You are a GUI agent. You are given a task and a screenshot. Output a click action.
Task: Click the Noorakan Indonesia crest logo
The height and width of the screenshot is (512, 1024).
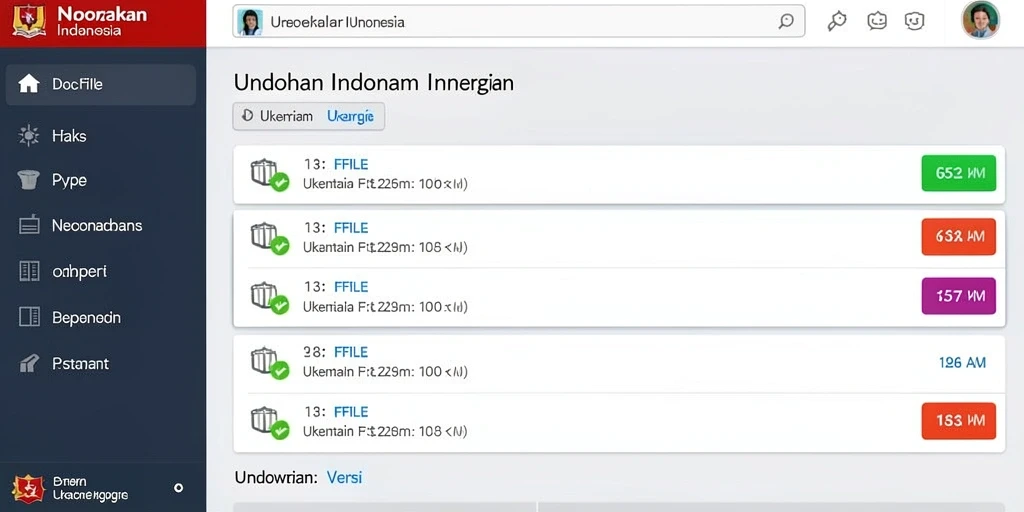pyautogui.click(x=29, y=21)
